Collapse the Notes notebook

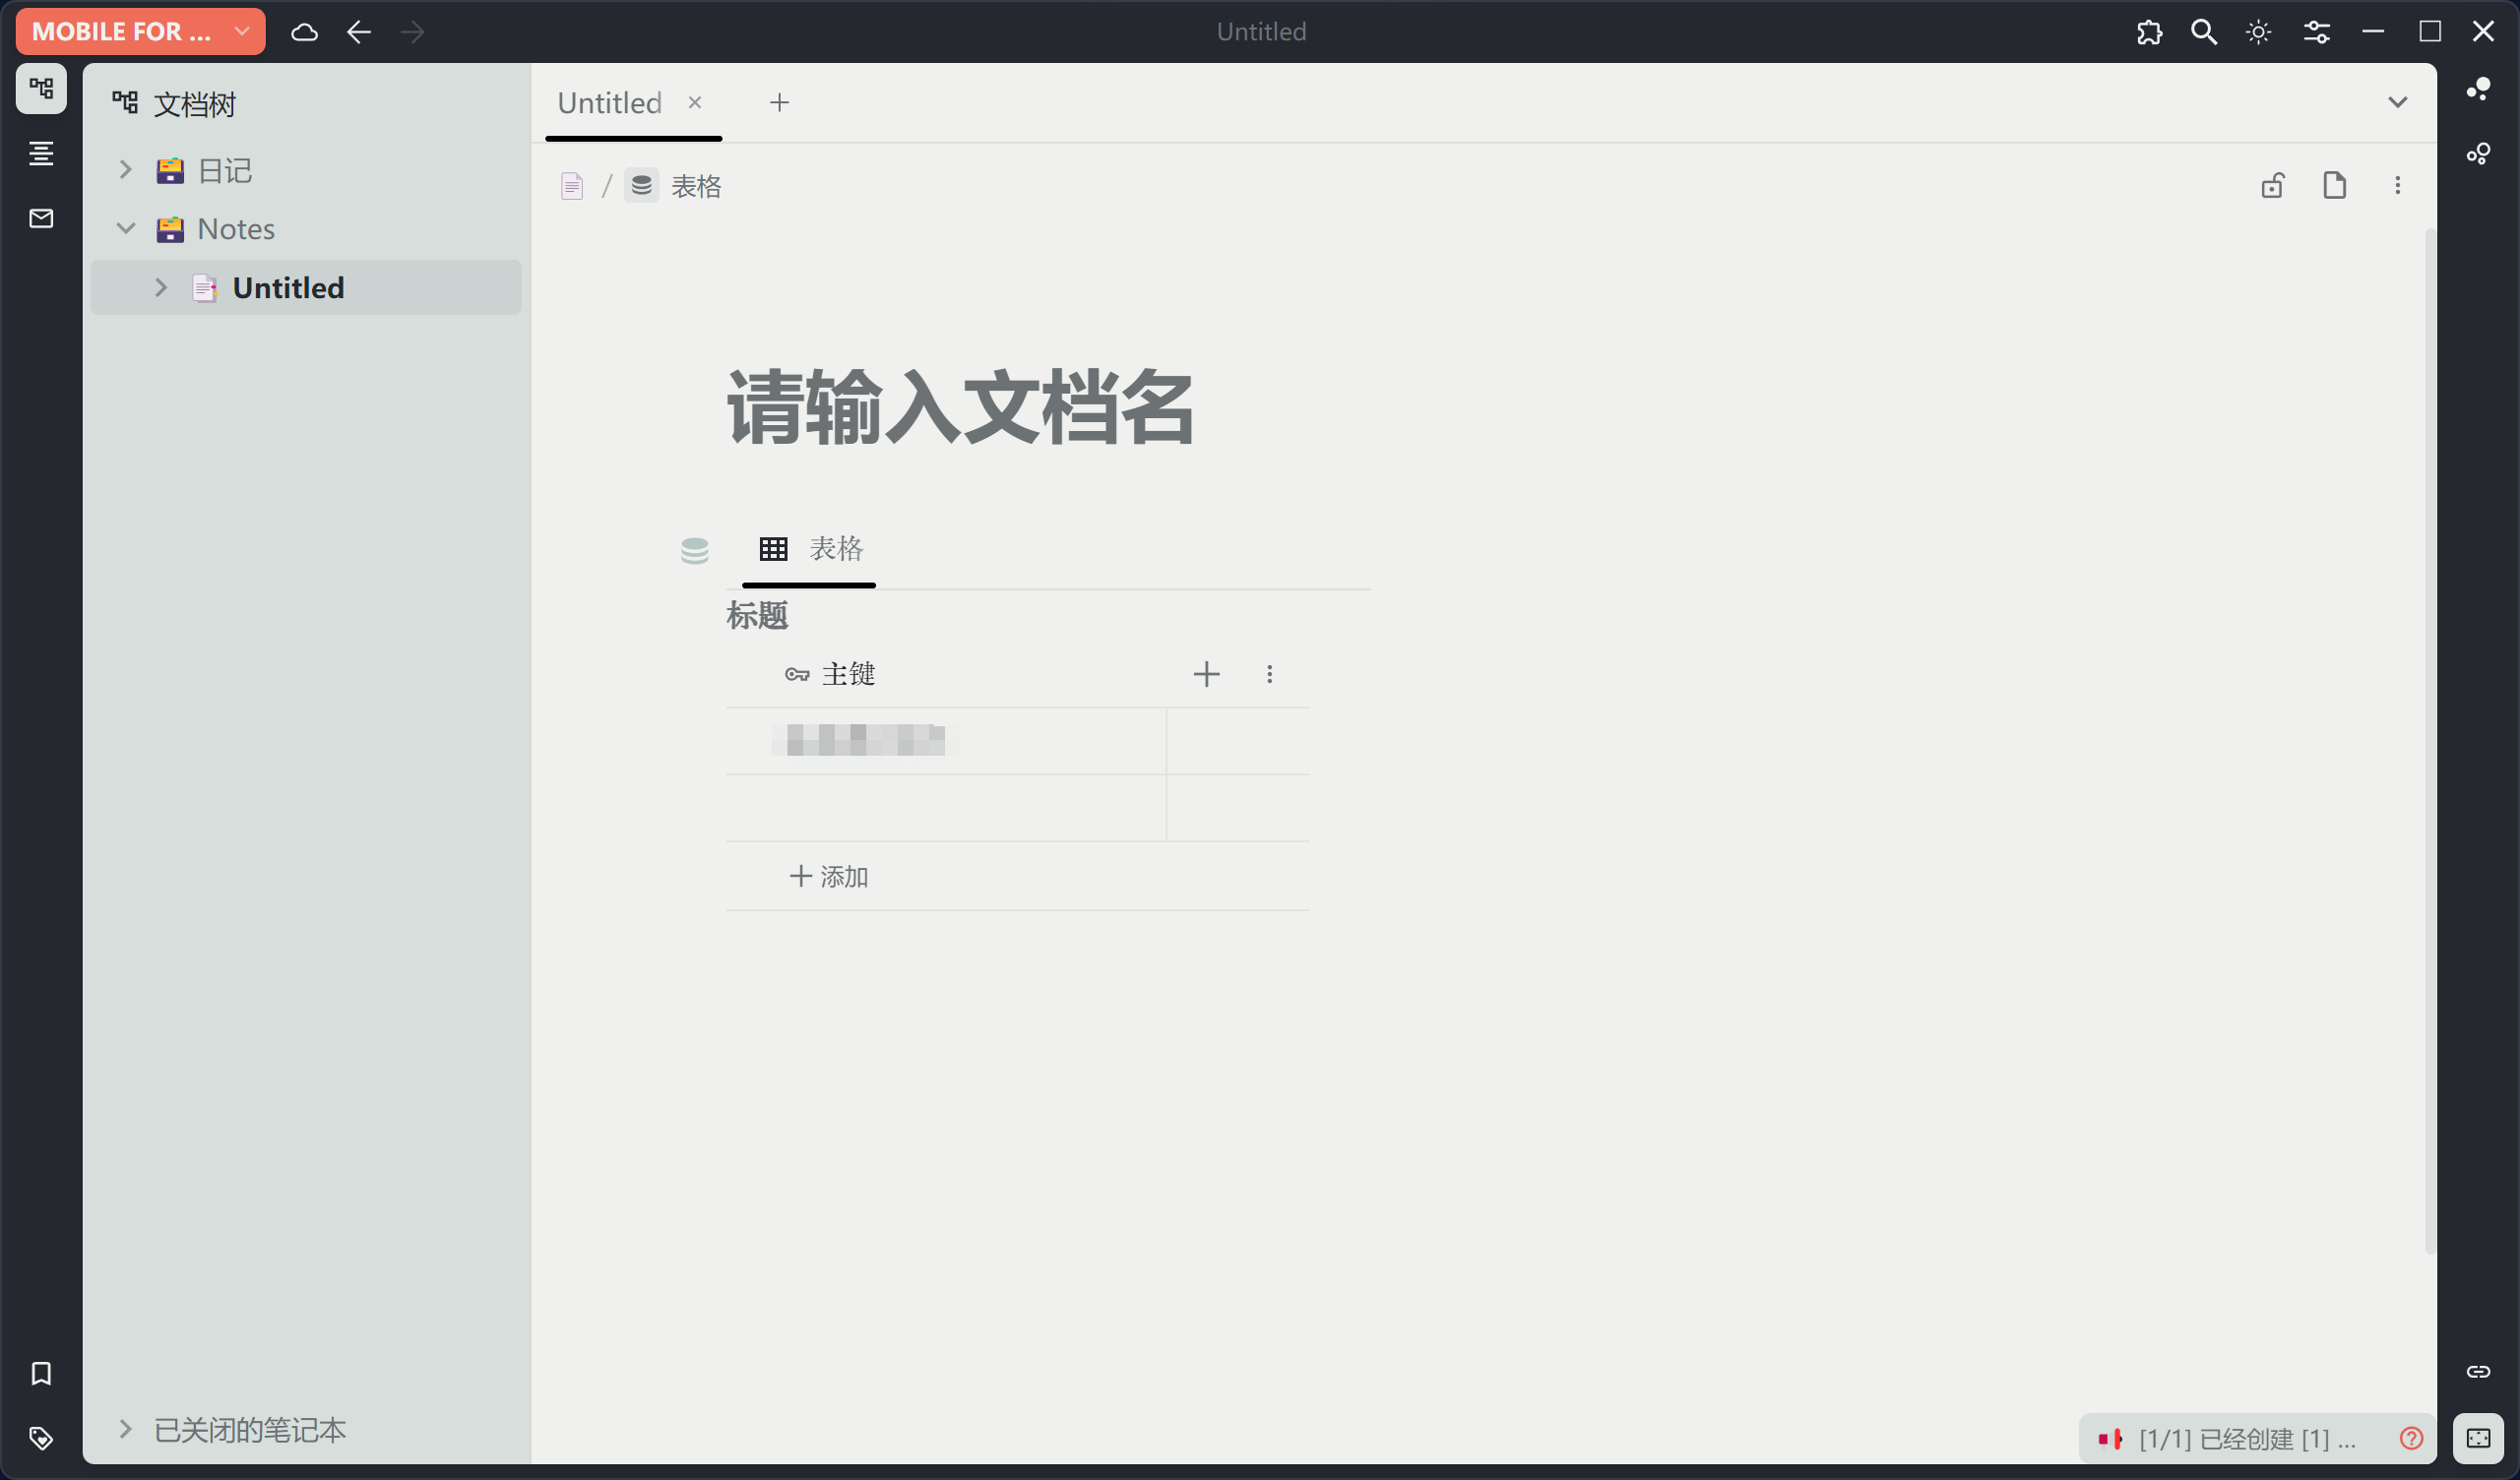click(126, 229)
